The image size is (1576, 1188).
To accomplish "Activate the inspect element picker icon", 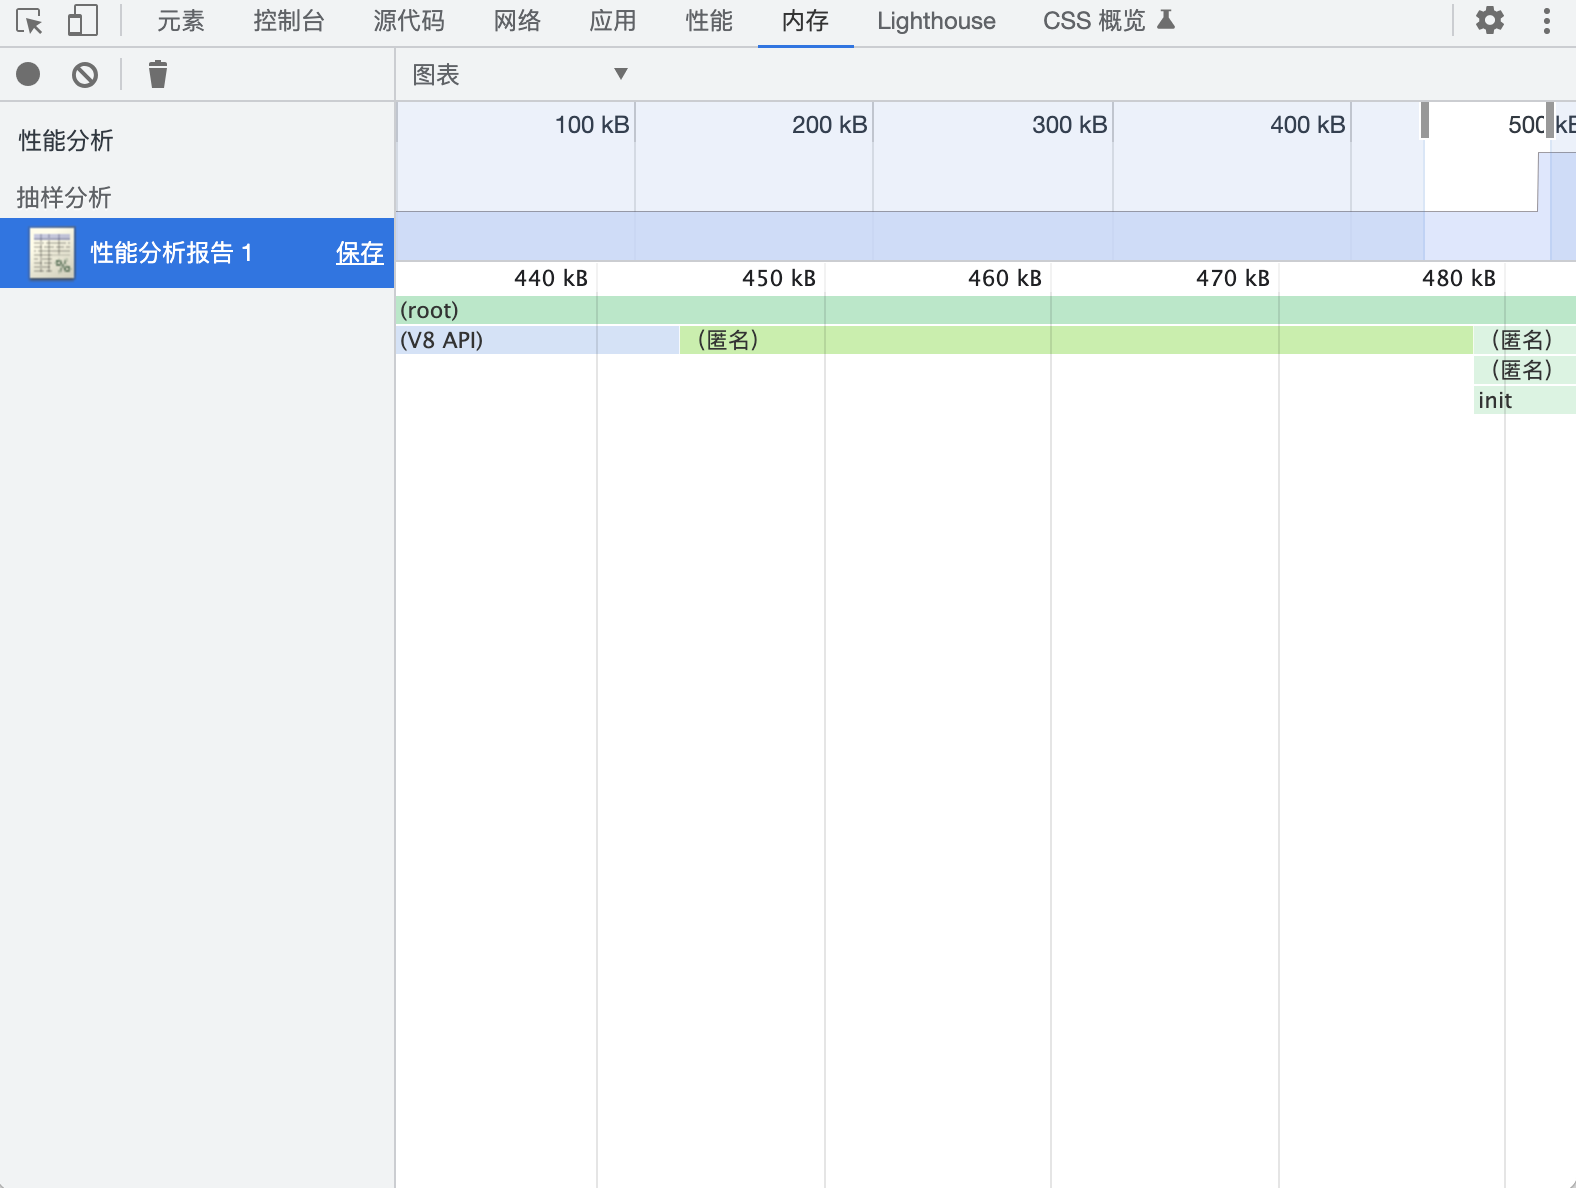I will (29, 21).
